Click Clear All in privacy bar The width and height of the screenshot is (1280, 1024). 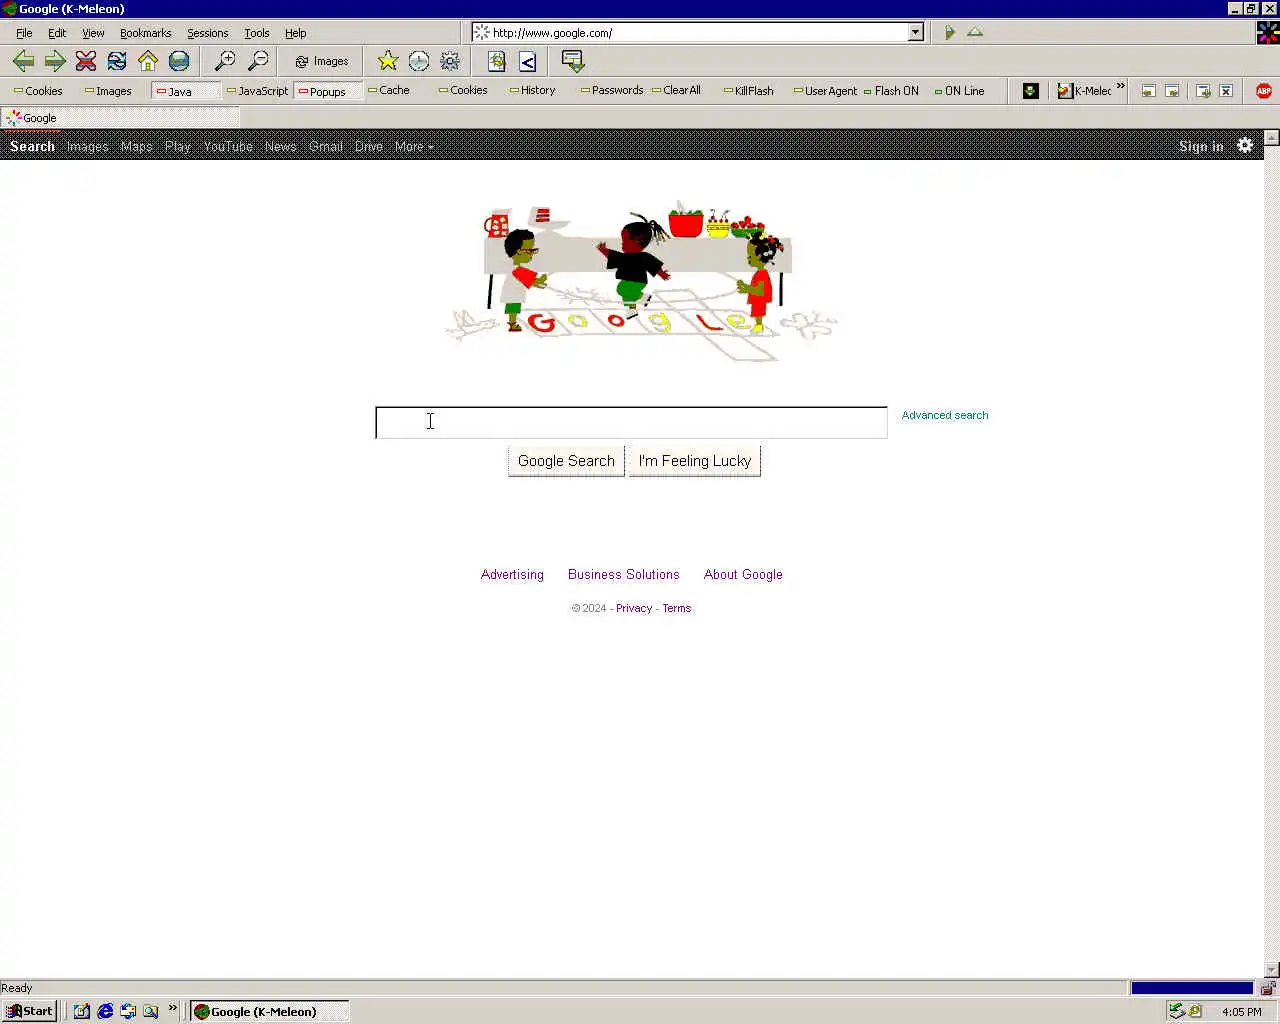tap(676, 91)
